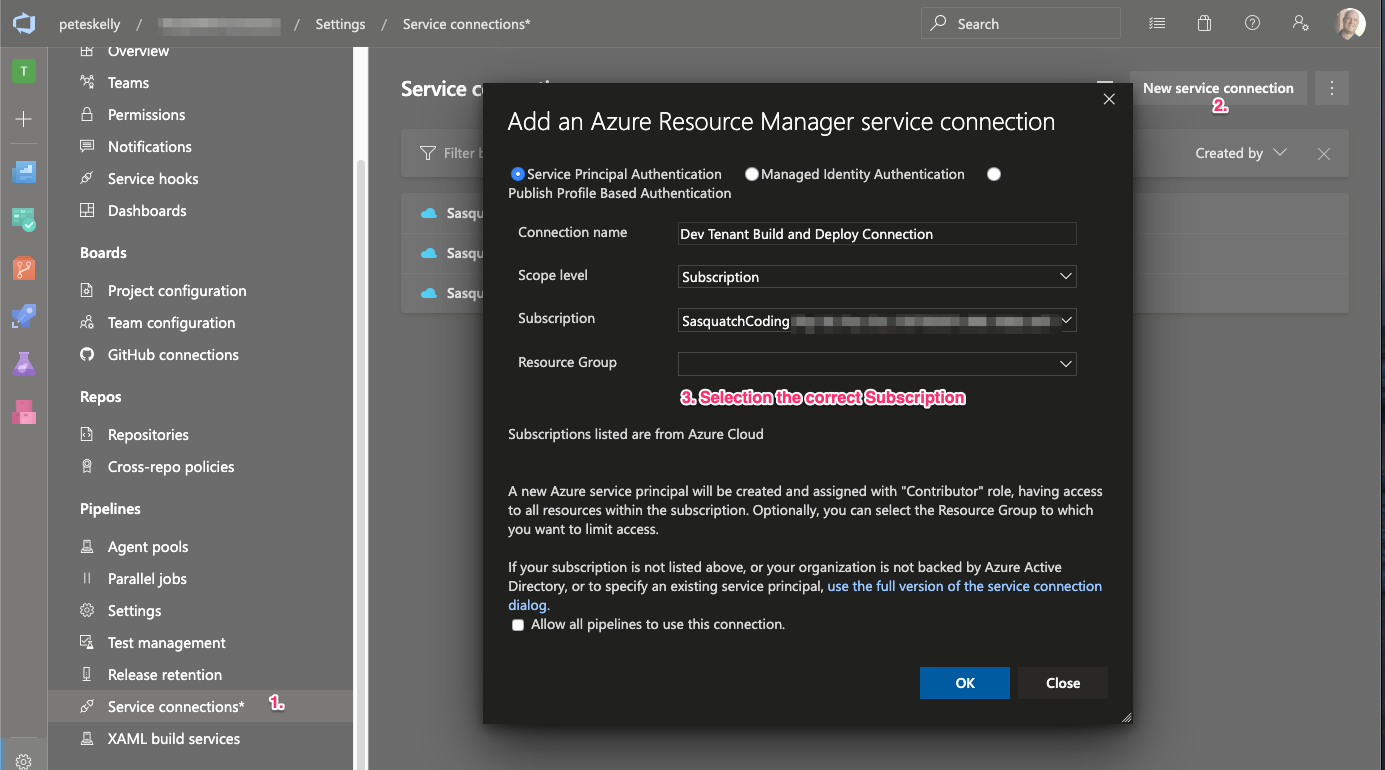Follow the full version dialog link
Image resolution: width=1385 pixels, height=770 pixels.
(x=965, y=586)
